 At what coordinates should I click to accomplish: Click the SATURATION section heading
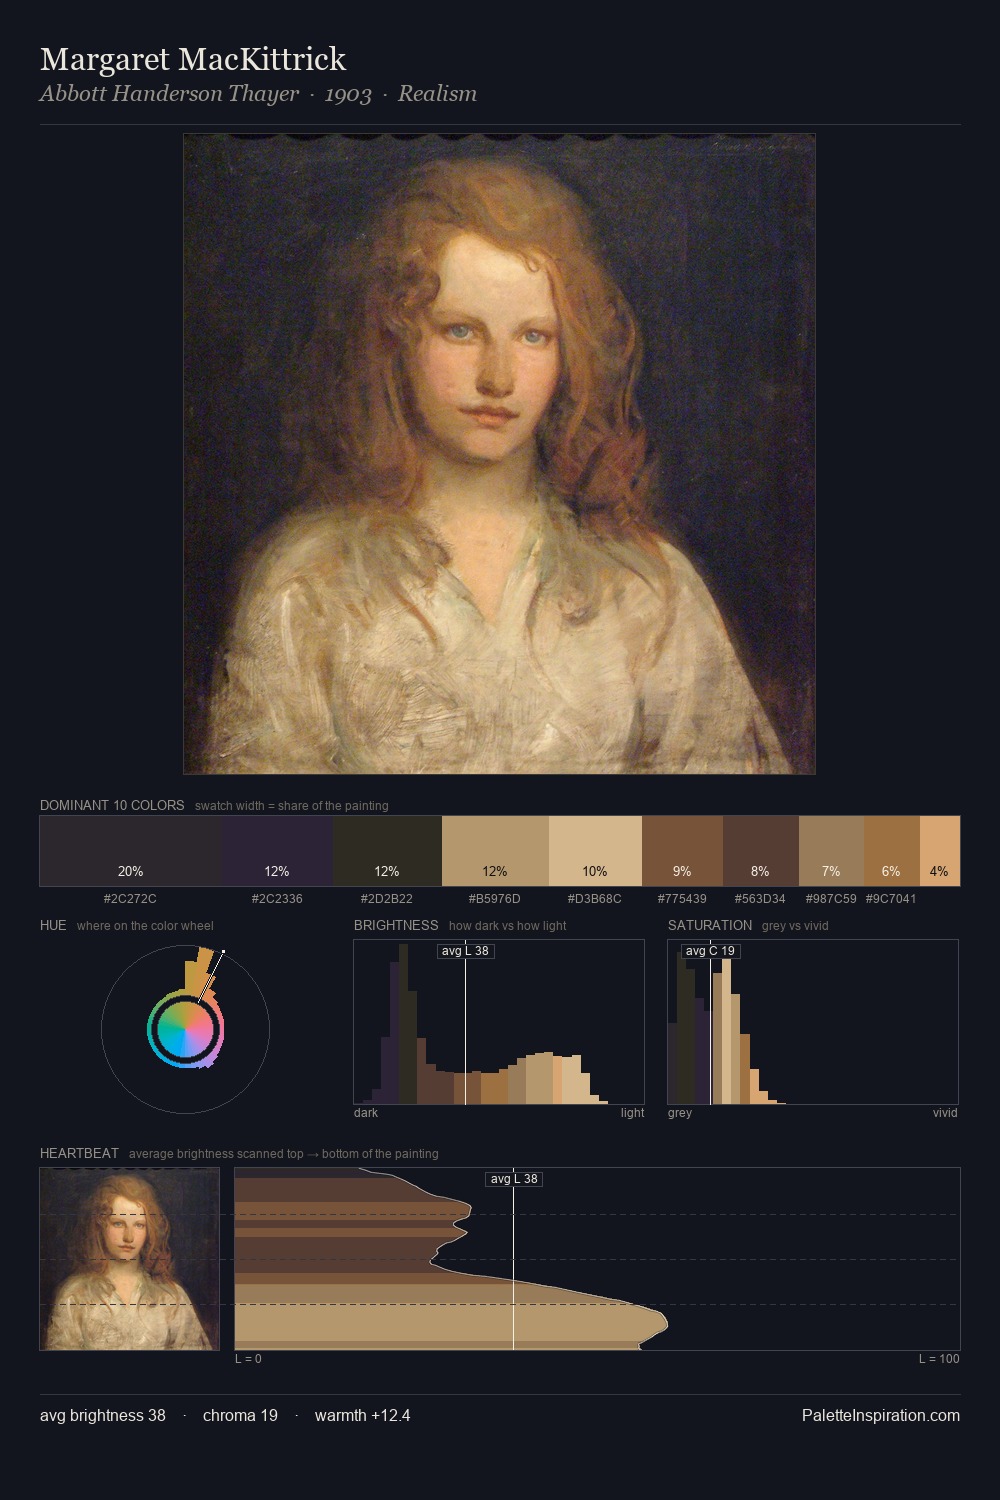(x=710, y=925)
